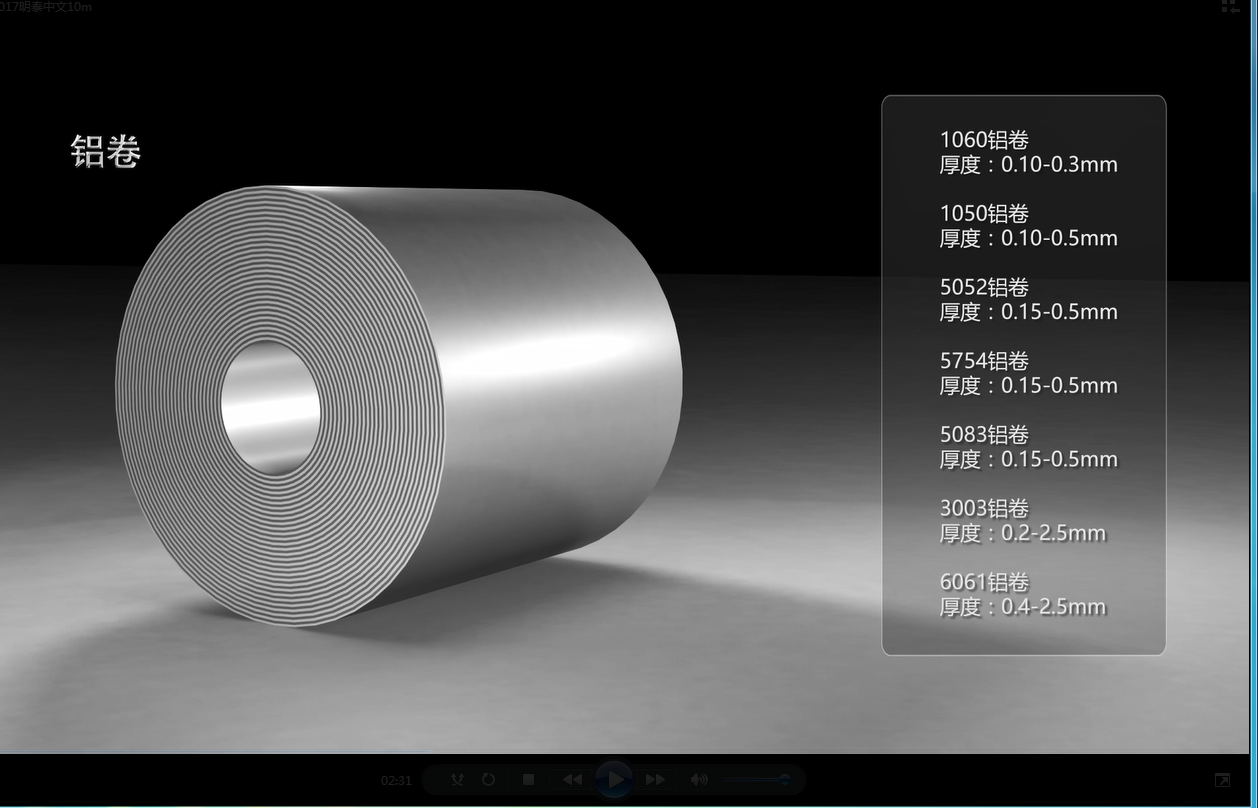The image size is (1258, 808).
Task: Click the video title at top left
Action: click(46, 7)
